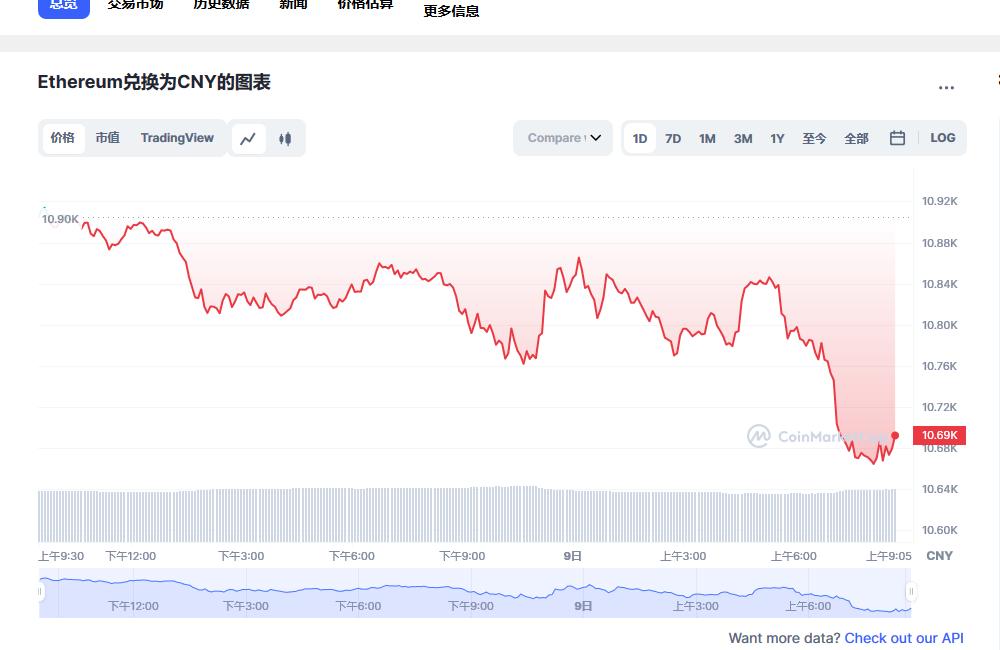Screen dimensions: 1000x650
Task: Enable the 1D time range
Action: [639, 138]
